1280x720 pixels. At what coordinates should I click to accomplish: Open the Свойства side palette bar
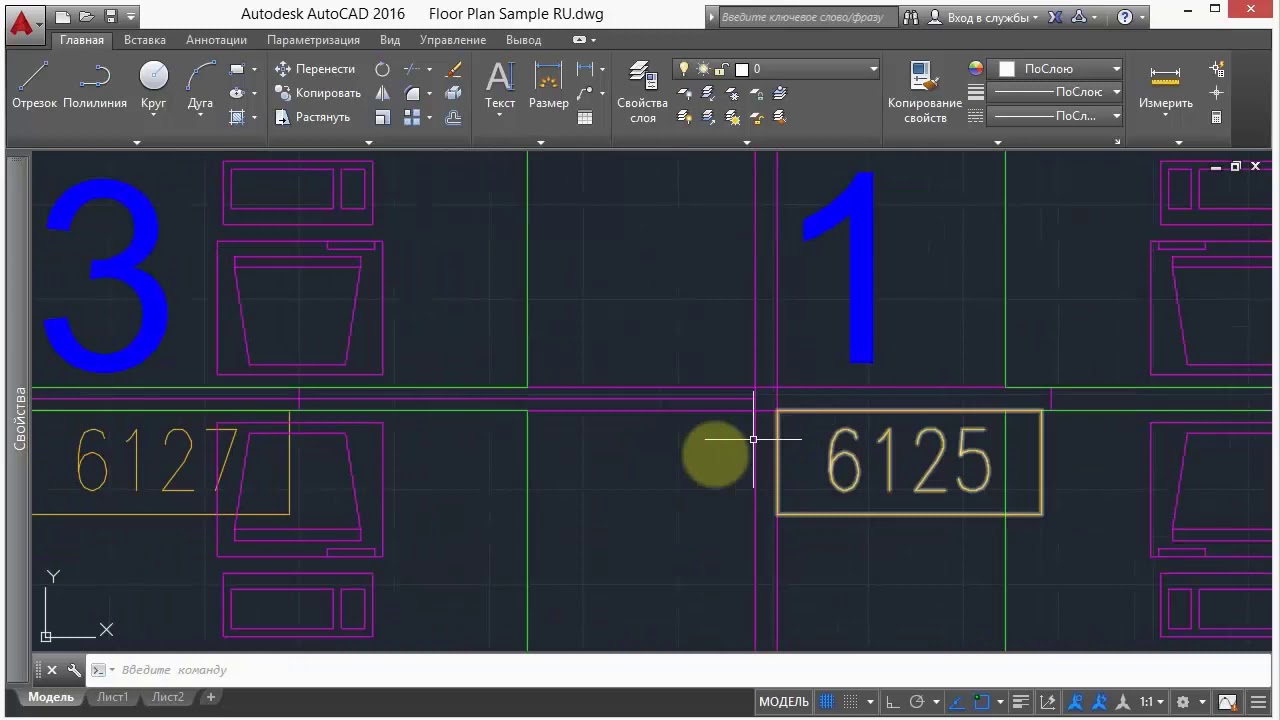click(19, 418)
